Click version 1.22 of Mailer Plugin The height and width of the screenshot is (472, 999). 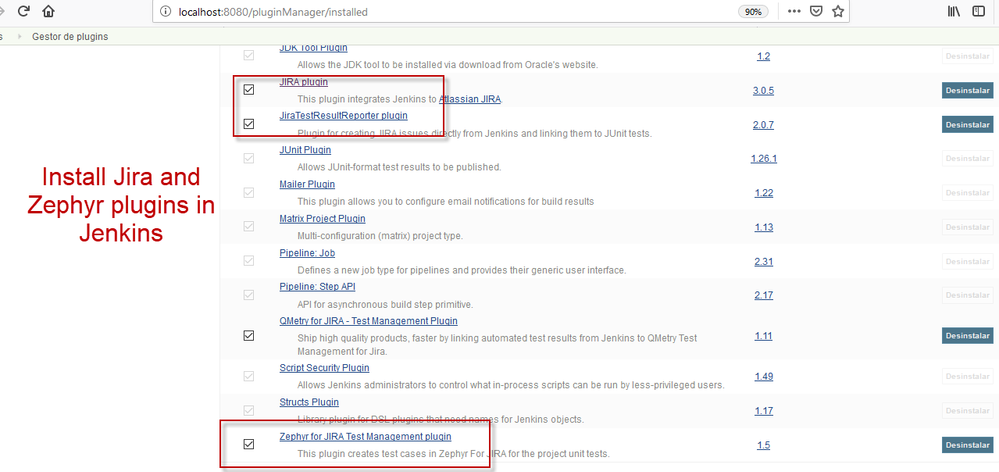(763, 193)
